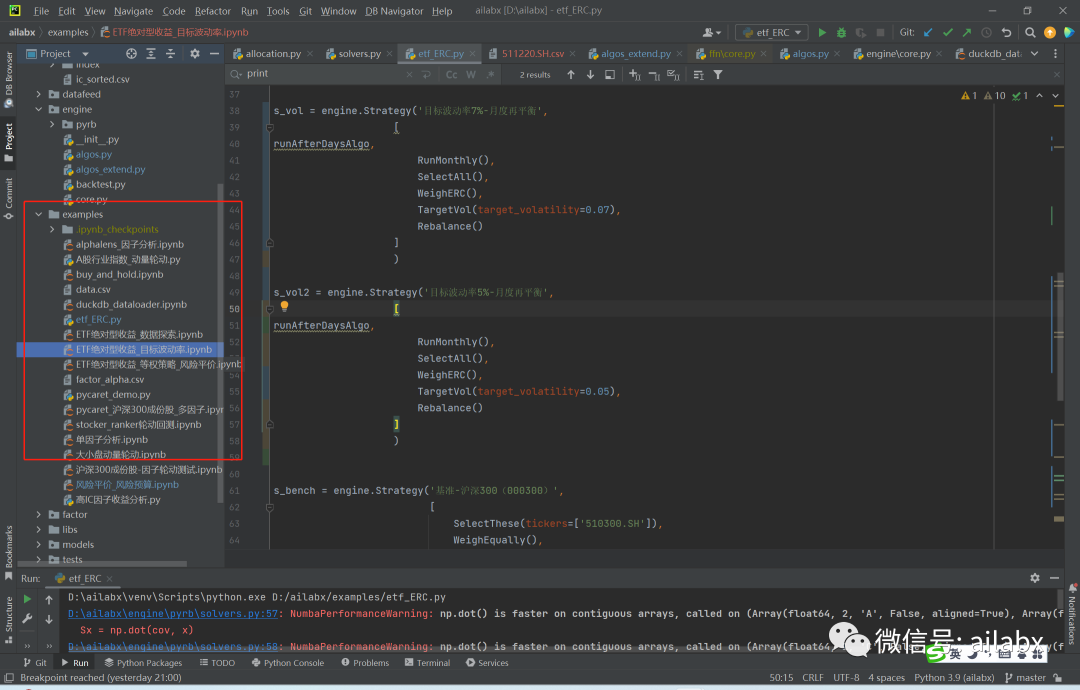This screenshot has height=690, width=1080.
Task: Open Project view dropdown arrow
Action: (85, 54)
